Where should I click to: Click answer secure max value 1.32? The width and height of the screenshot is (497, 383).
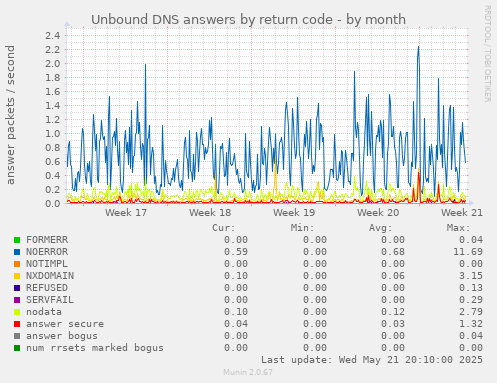471,324
